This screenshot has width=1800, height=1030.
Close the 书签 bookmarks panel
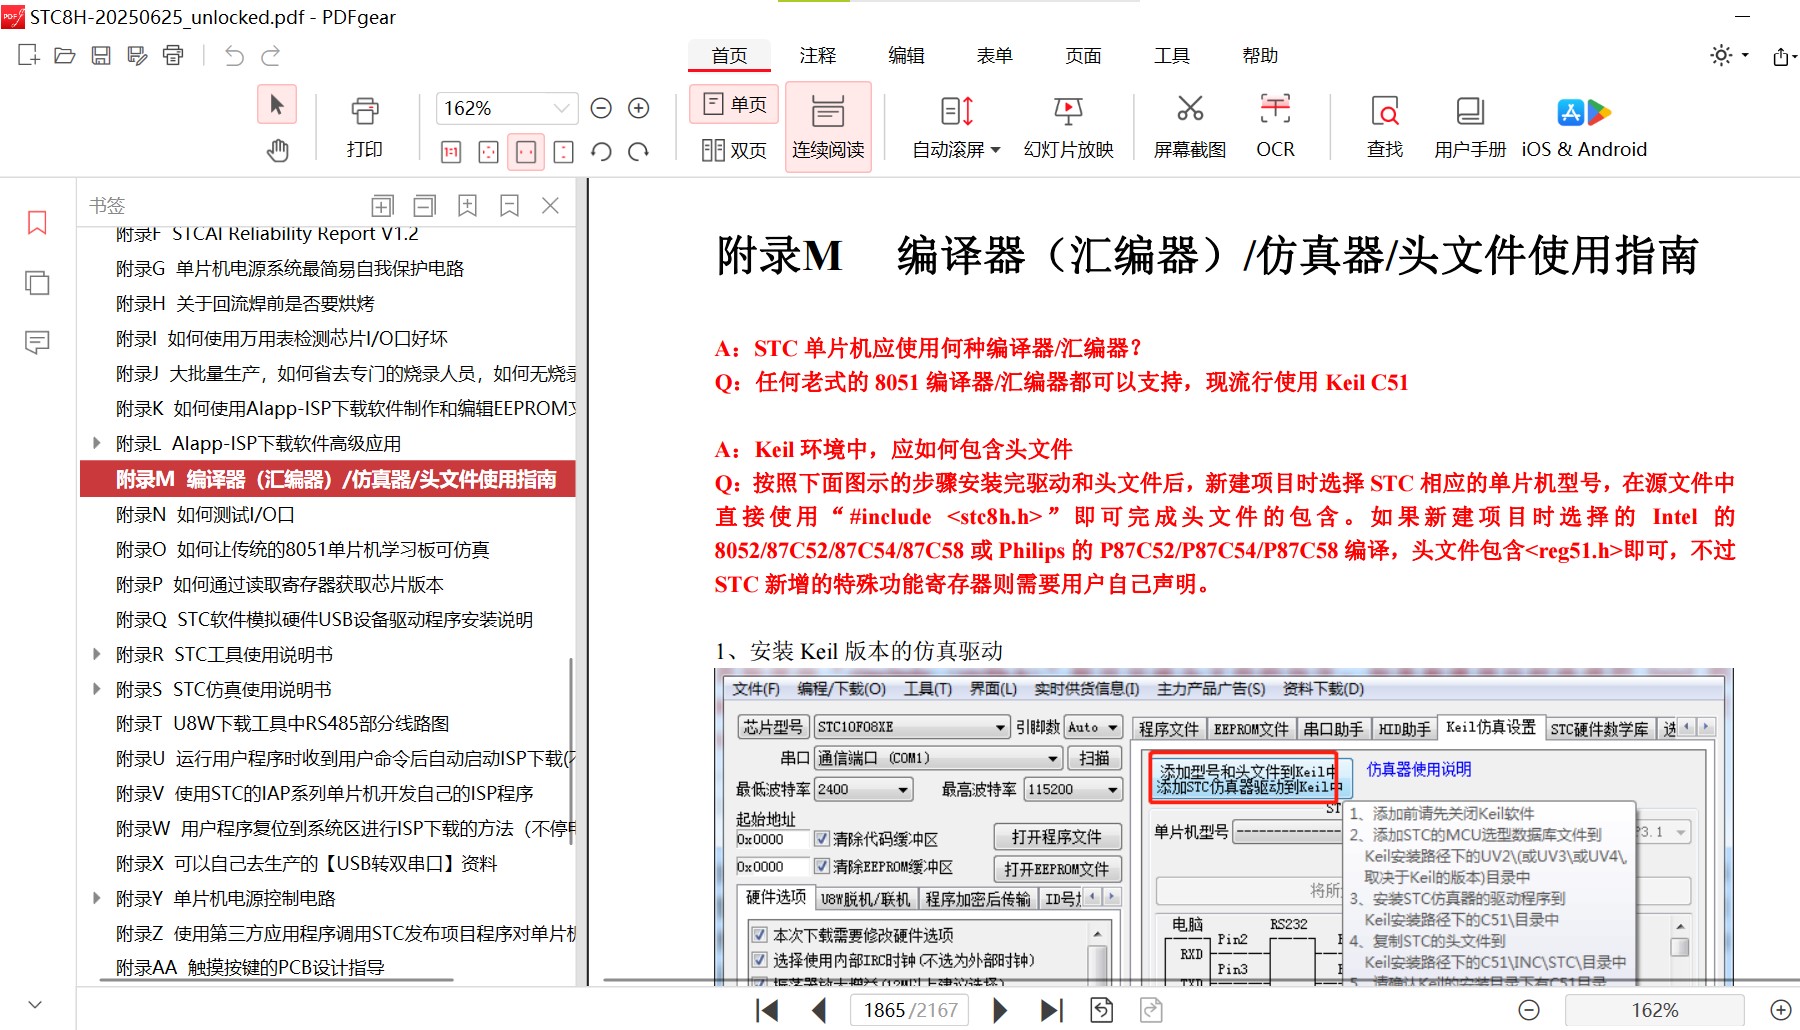pyautogui.click(x=550, y=206)
